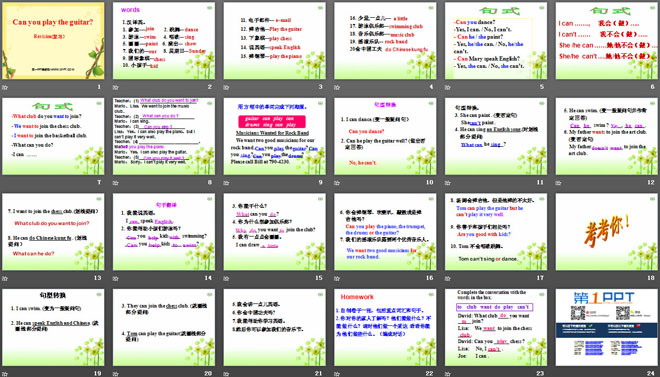Select slide 17 with 'Are you good with kids?'
Screen dimensions: 660x377
tap(496, 232)
